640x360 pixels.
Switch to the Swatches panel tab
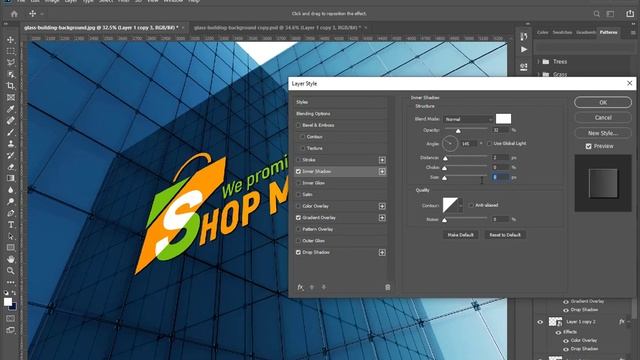[x=562, y=32]
